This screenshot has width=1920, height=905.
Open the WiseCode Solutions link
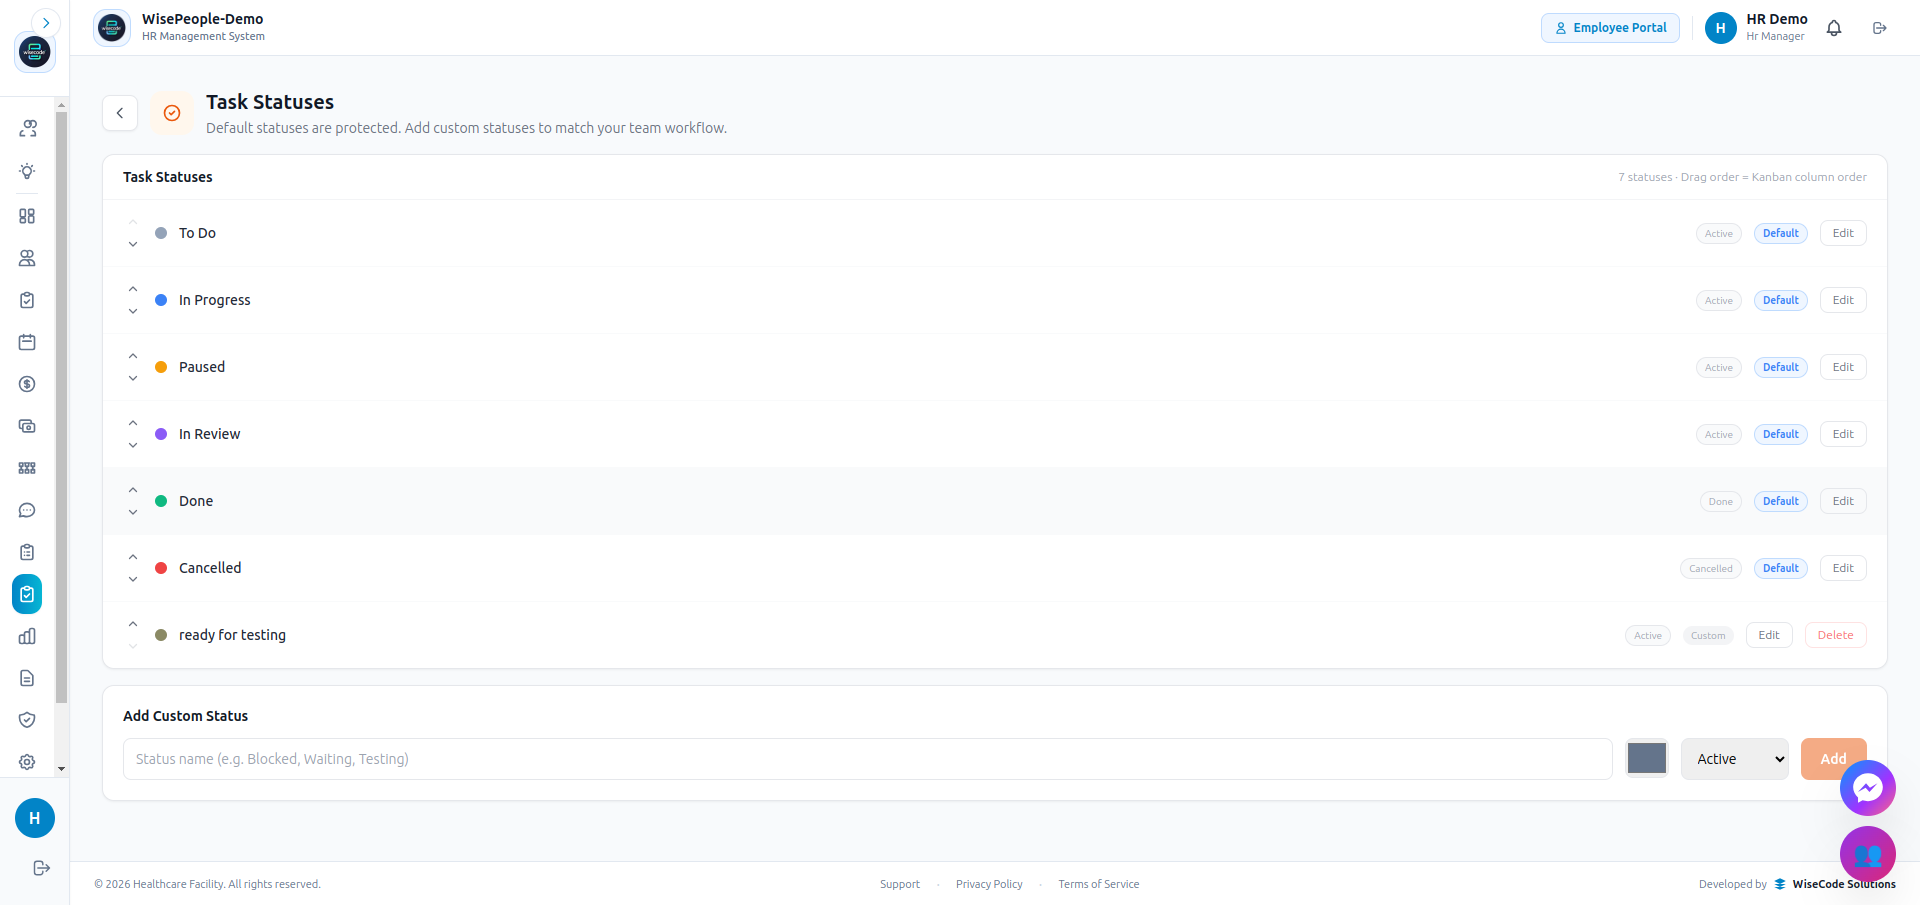[x=1835, y=884]
